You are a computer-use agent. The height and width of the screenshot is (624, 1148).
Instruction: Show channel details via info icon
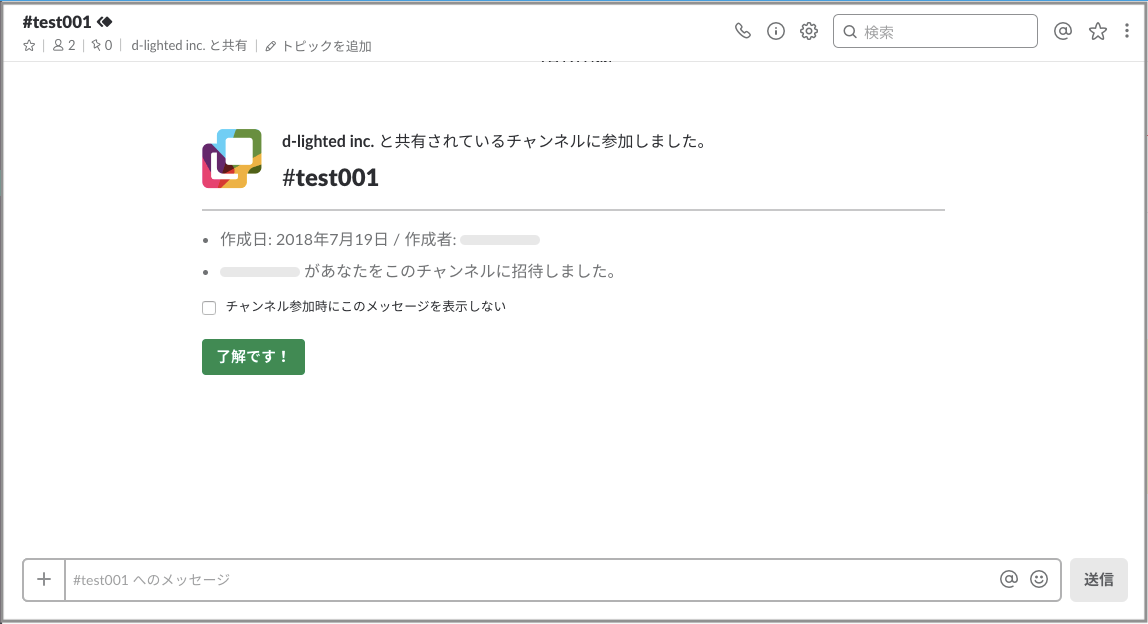[775, 31]
